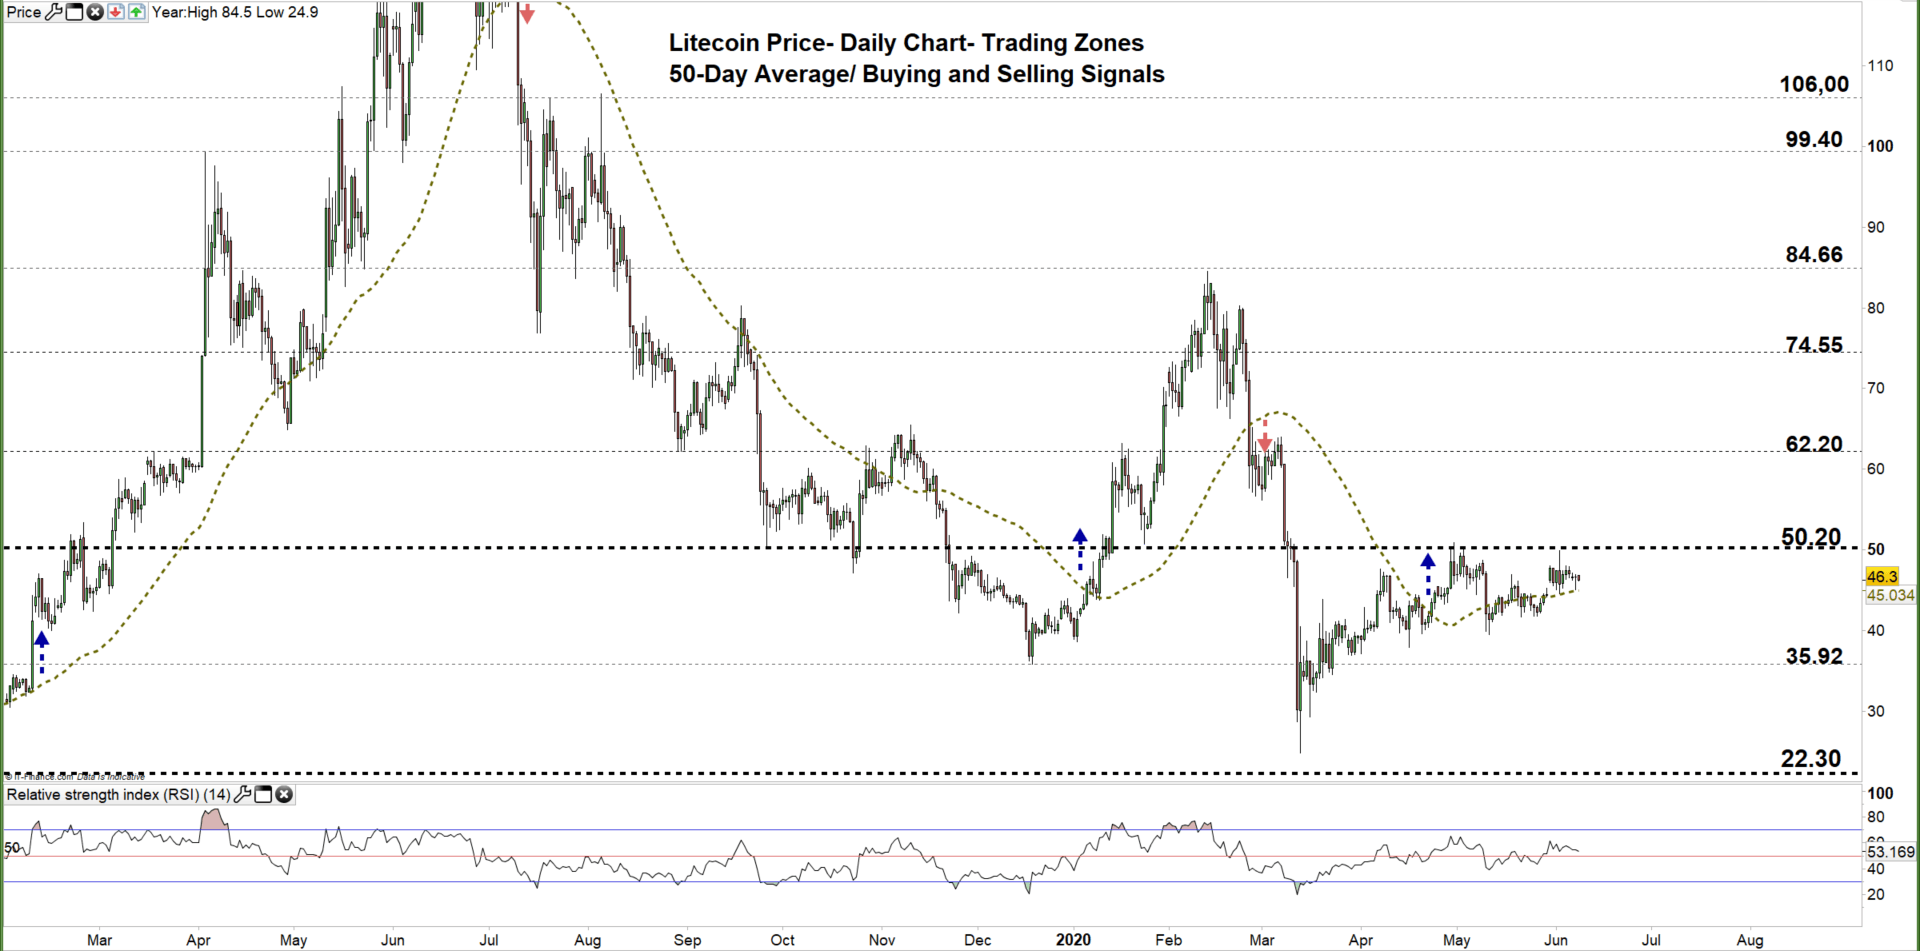This screenshot has height=951, width=1920.
Task: Click the 106,00 price level label
Action: point(1814,84)
